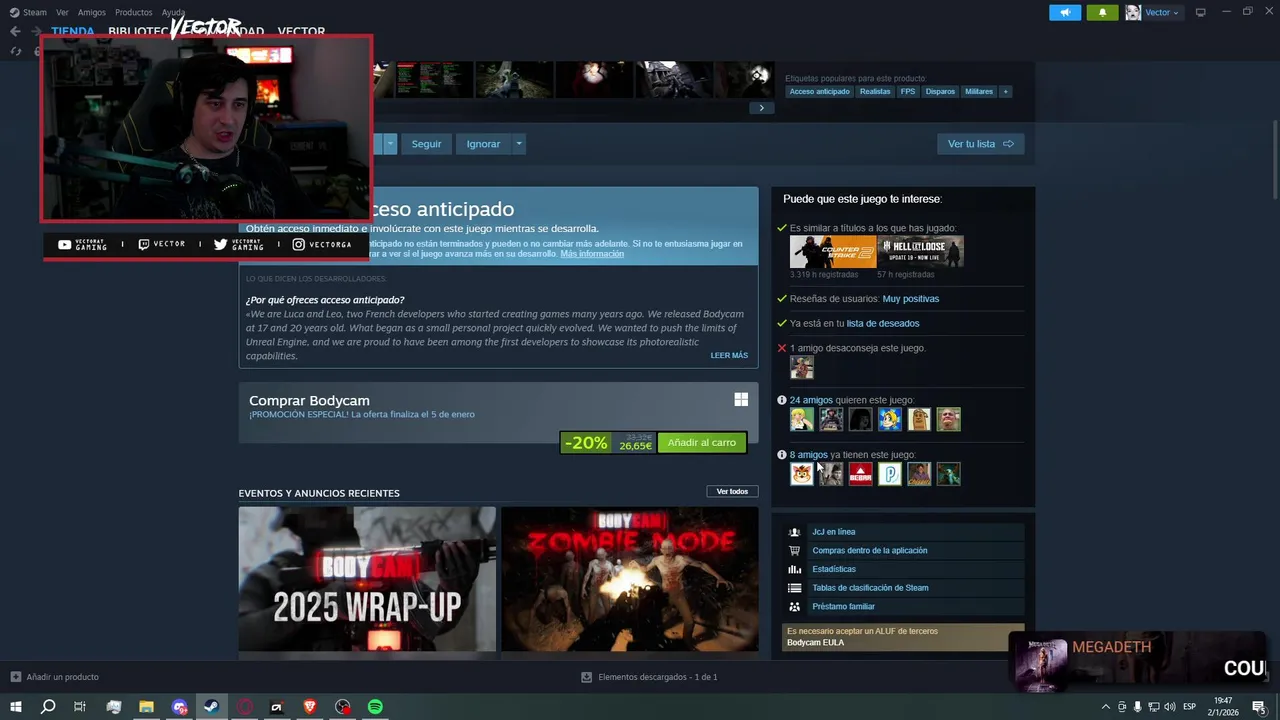Image resolution: width=1280 pixels, height=720 pixels.
Task: Open Task View on the taskbar
Action: 80,707
